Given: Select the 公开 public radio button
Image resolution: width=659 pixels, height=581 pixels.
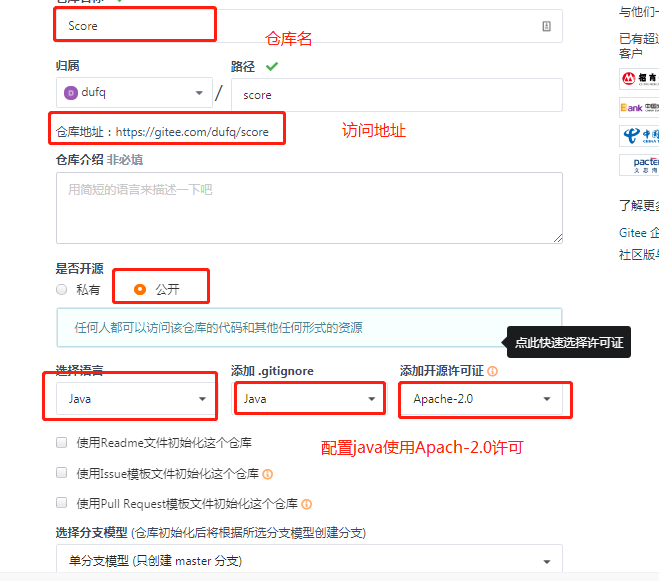Looking at the screenshot, I should pyautogui.click(x=140, y=290).
